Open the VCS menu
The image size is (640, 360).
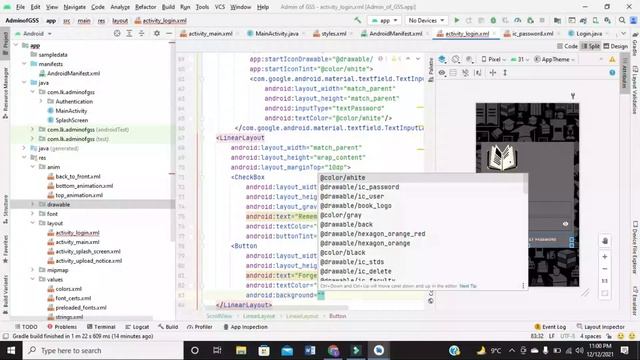point(220,7)
